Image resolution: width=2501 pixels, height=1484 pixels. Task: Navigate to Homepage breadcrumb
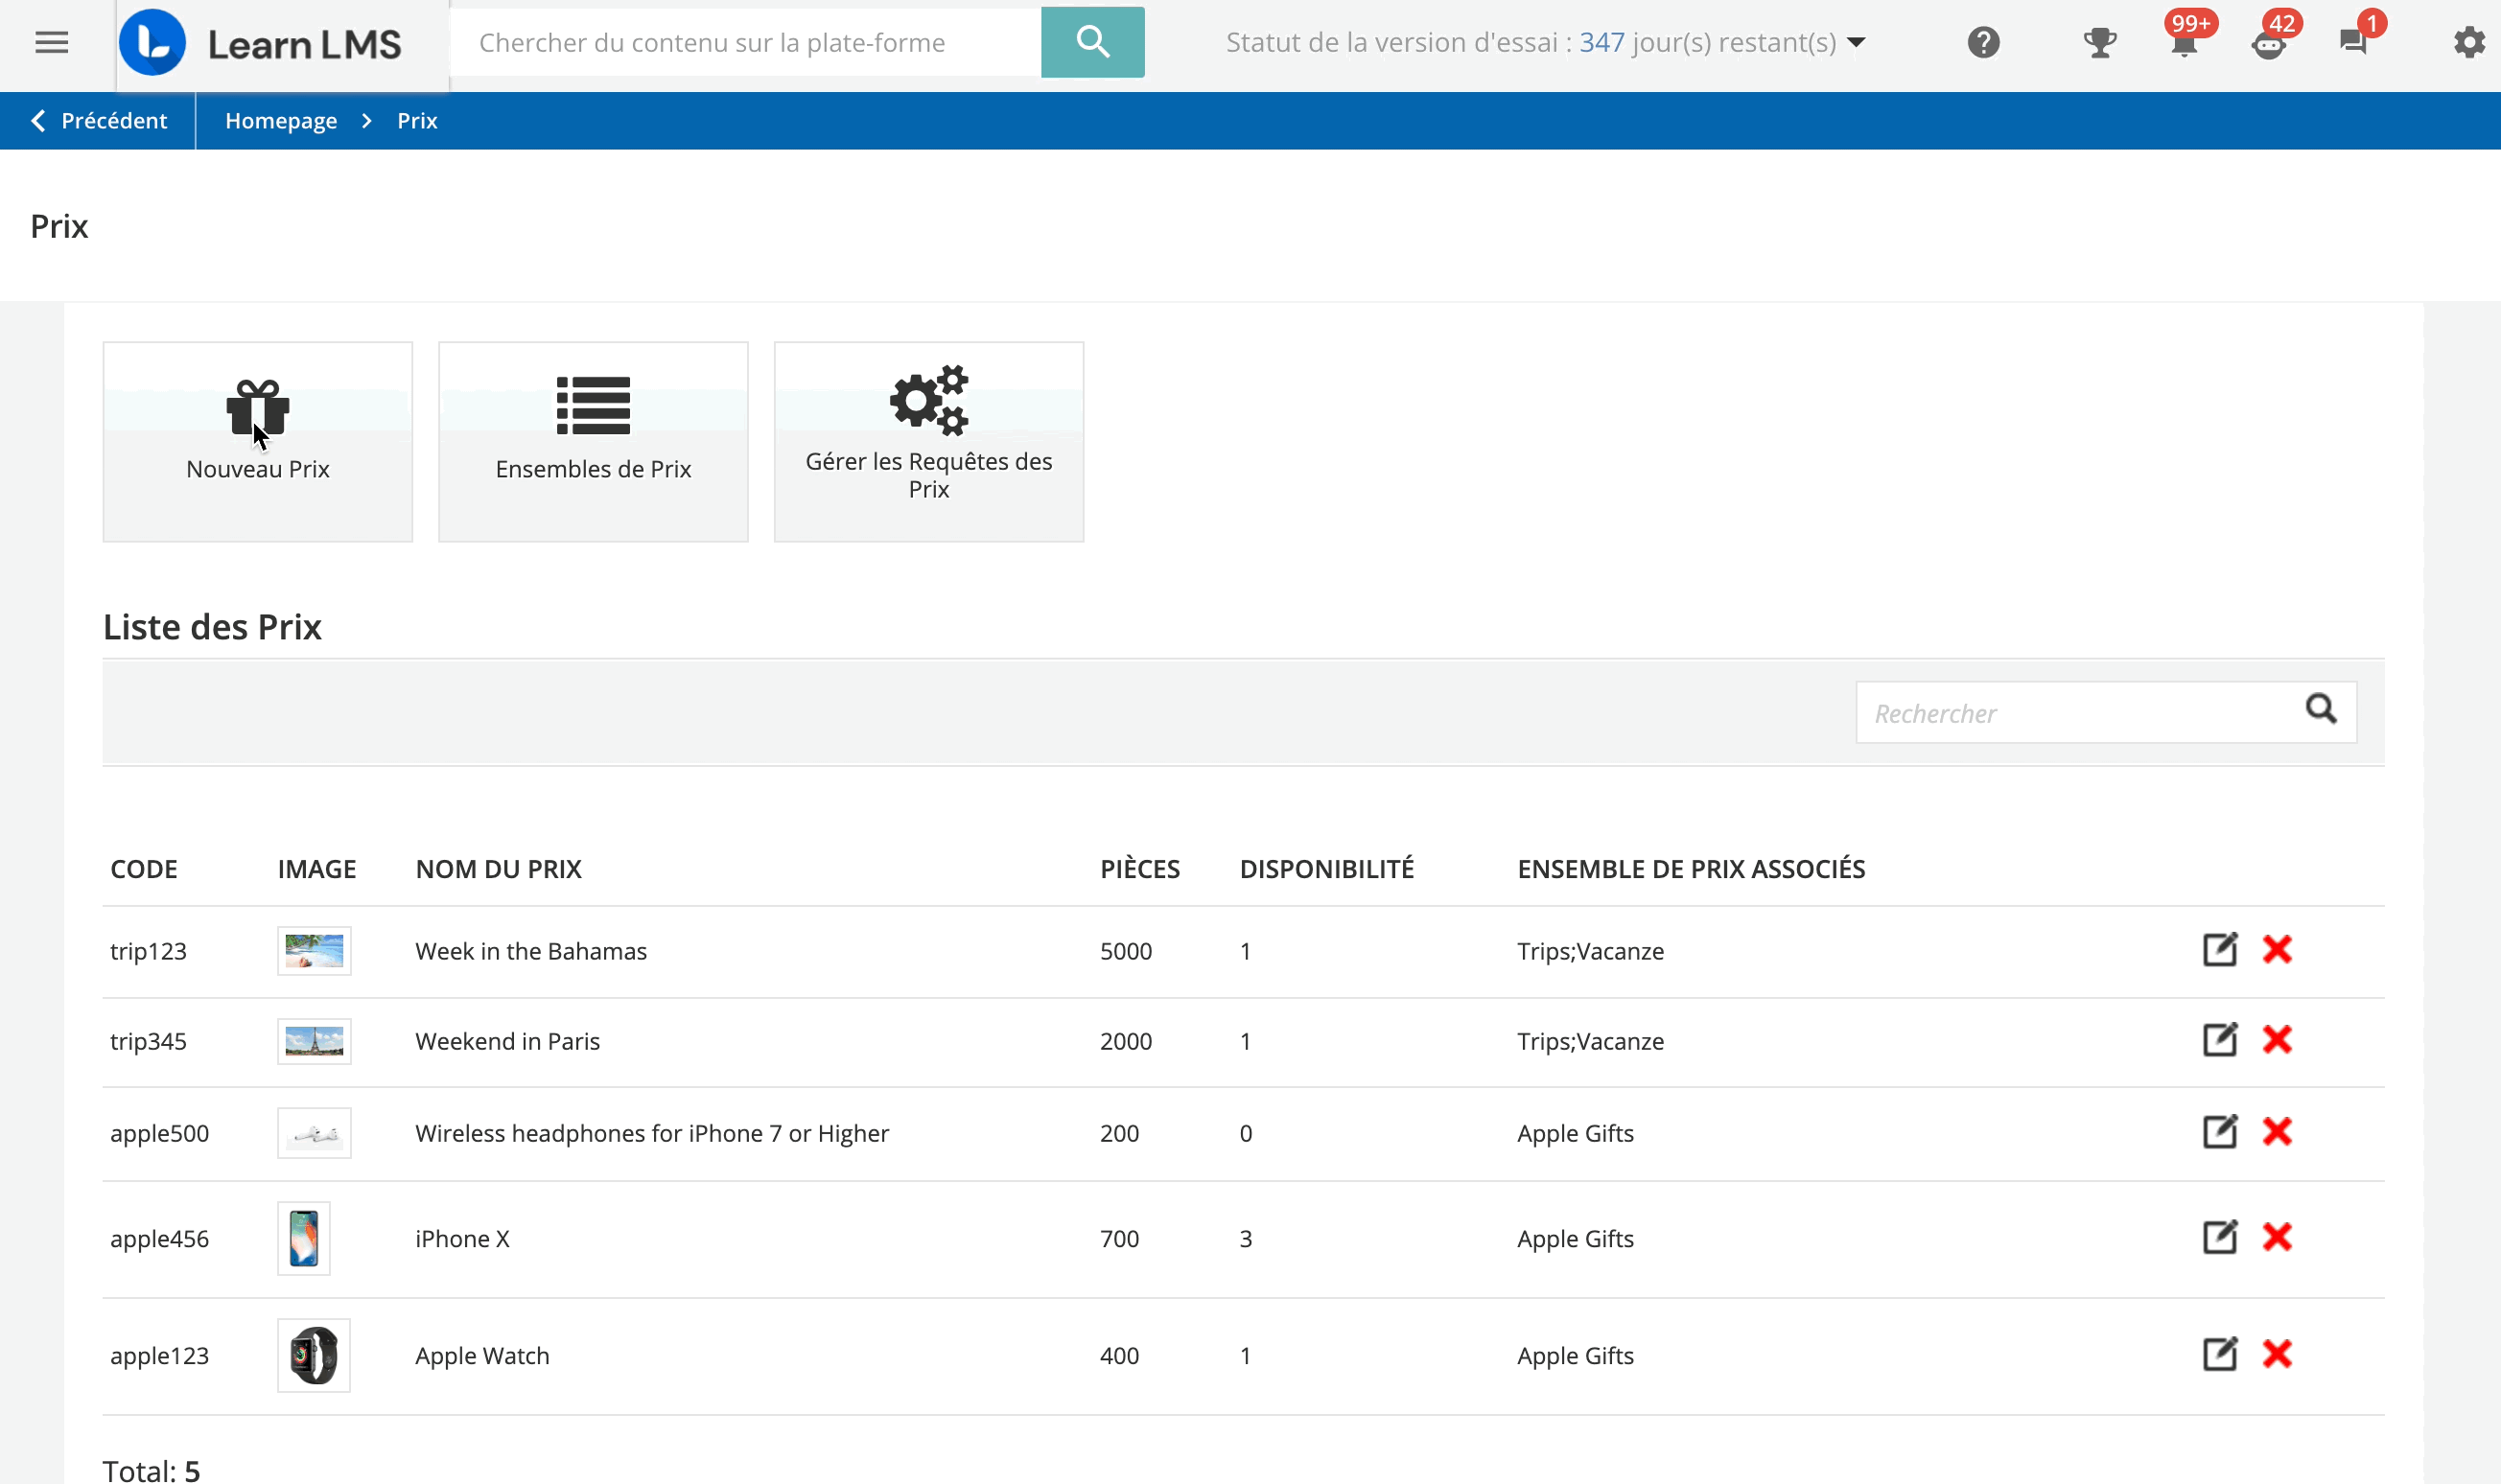(x=281, y=121)
